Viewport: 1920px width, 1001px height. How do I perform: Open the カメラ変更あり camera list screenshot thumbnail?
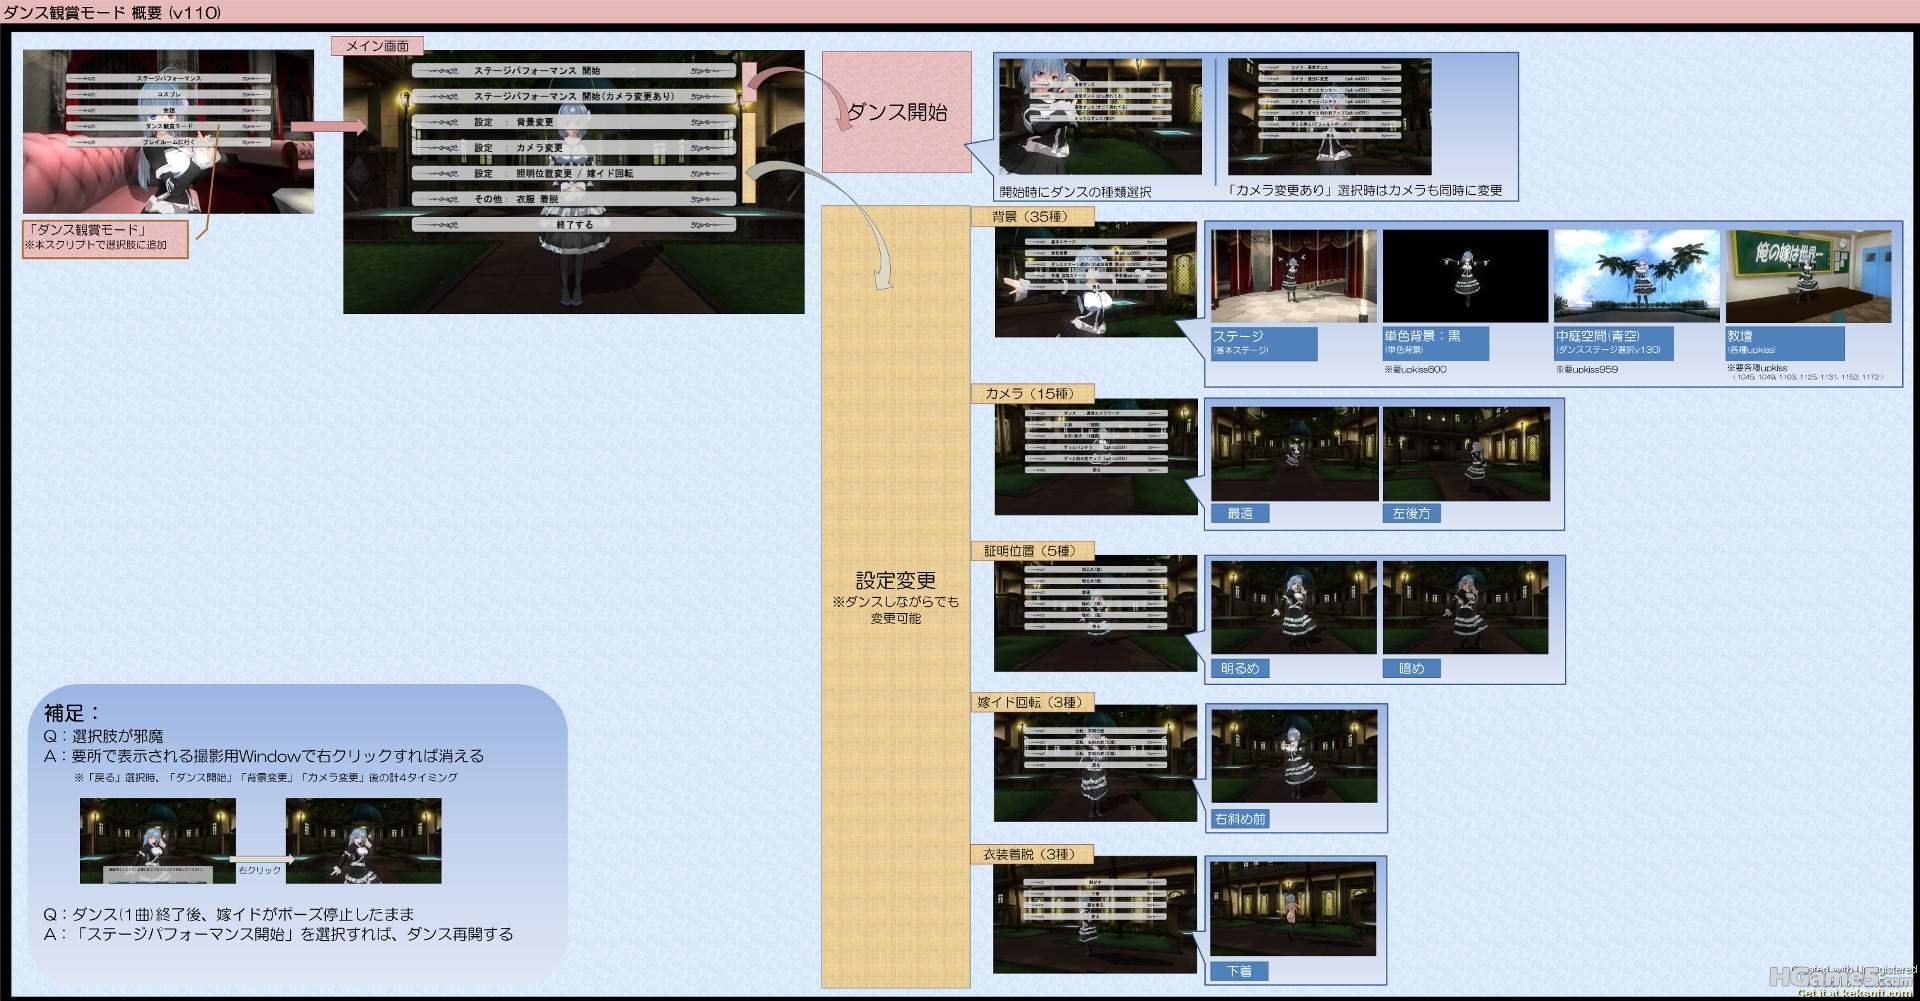pos(1330,117)
